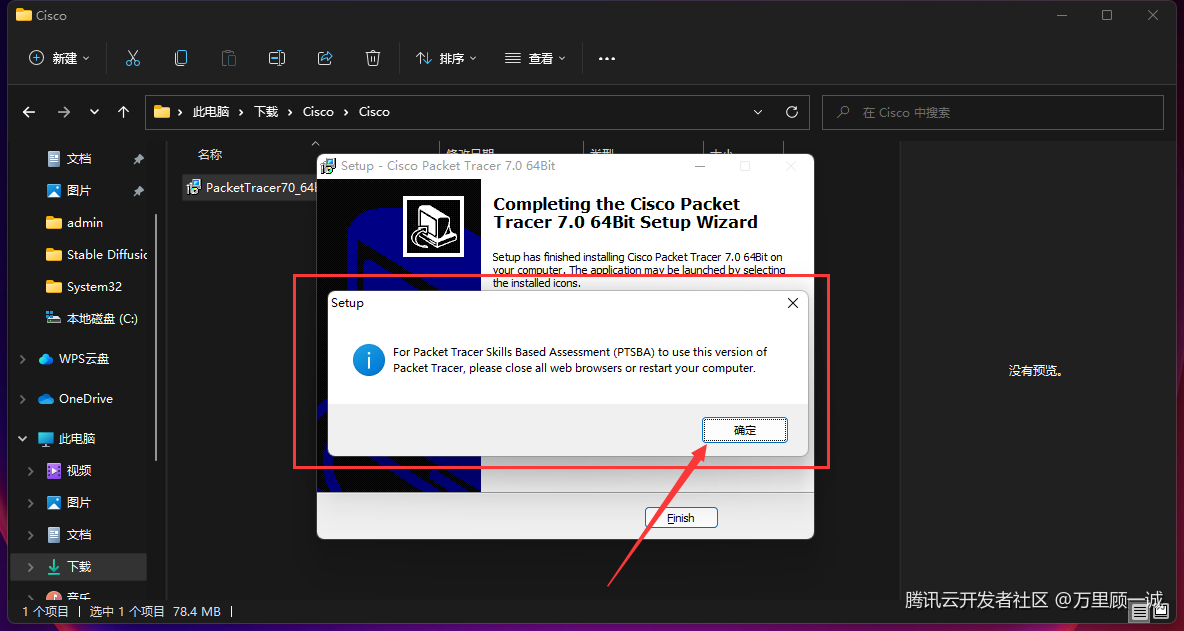Image resolution: width=1184 pixels, height=631 pixels.
Task: Expand the WPS云盘 tree node
Action: click(23, 359)
